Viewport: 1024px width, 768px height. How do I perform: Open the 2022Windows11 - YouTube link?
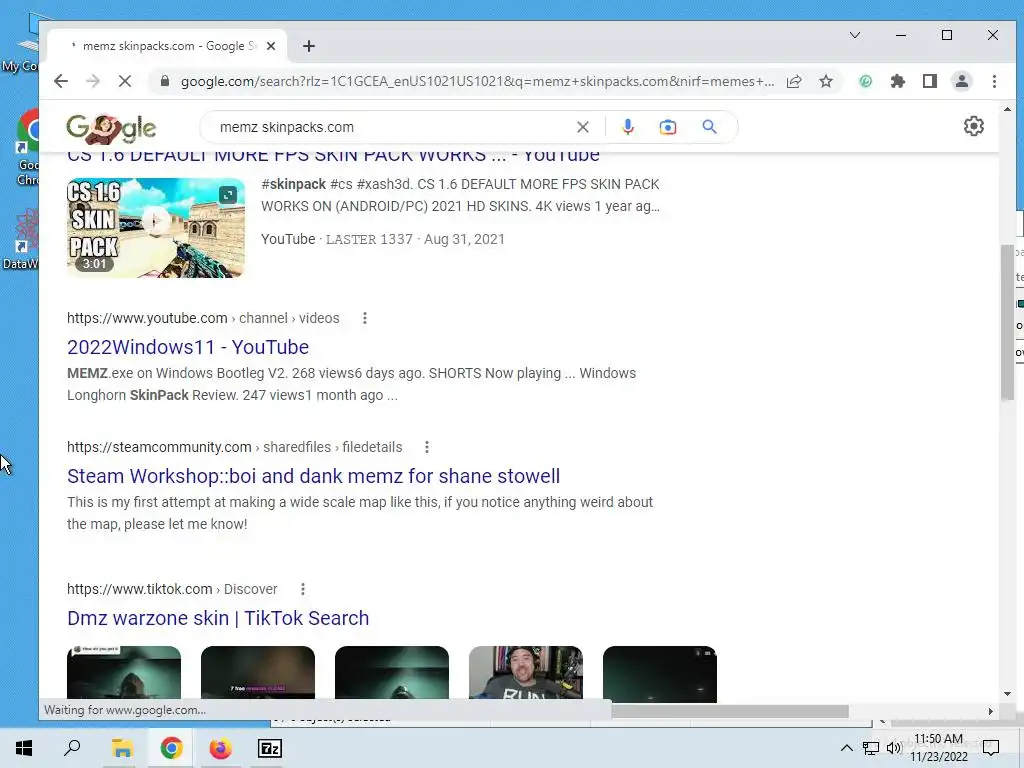pos(188,347)
